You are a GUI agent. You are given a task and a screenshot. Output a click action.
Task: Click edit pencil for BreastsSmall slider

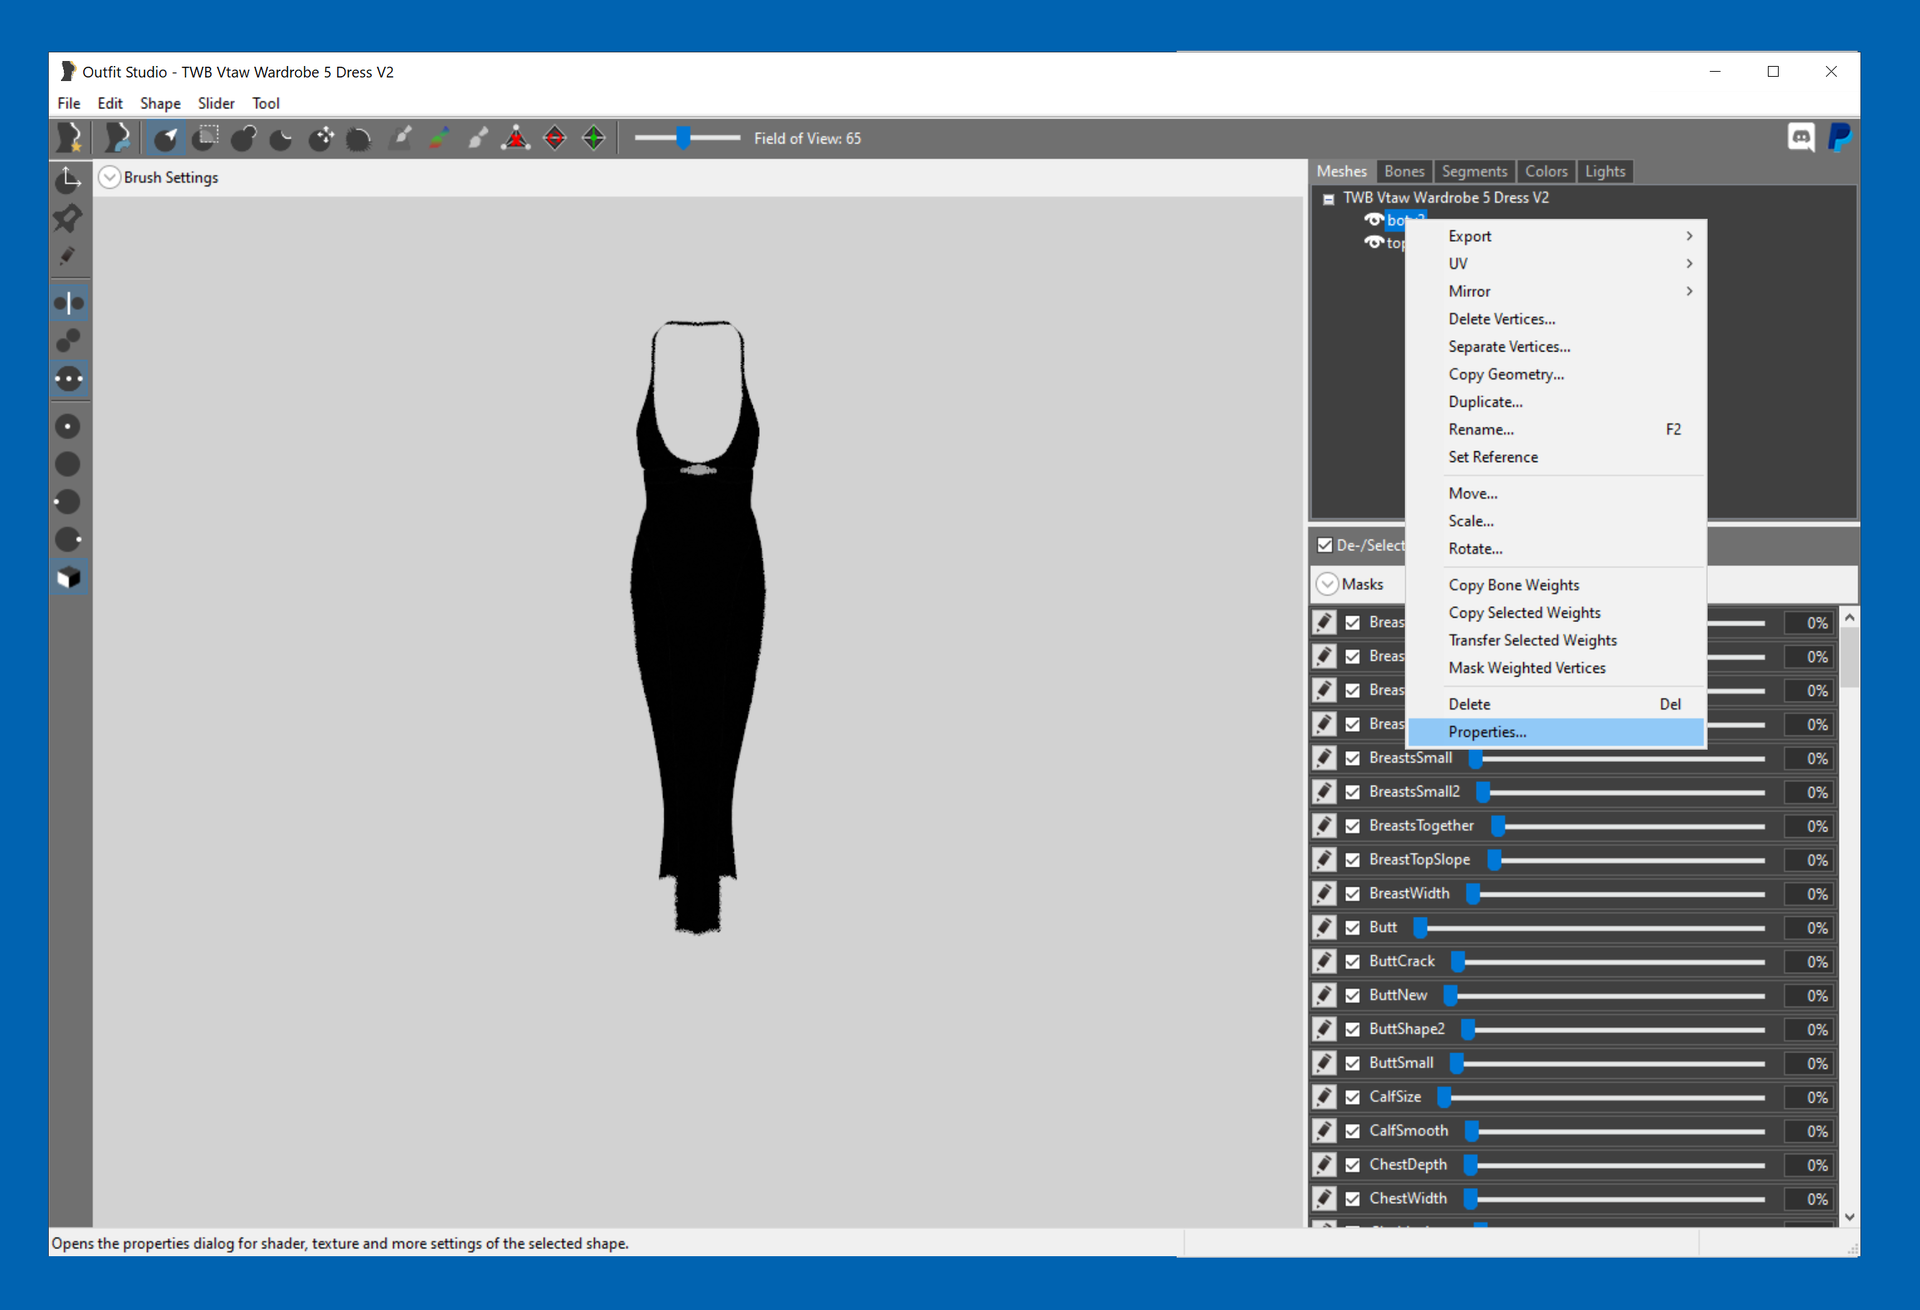[x=1324, y=758]
